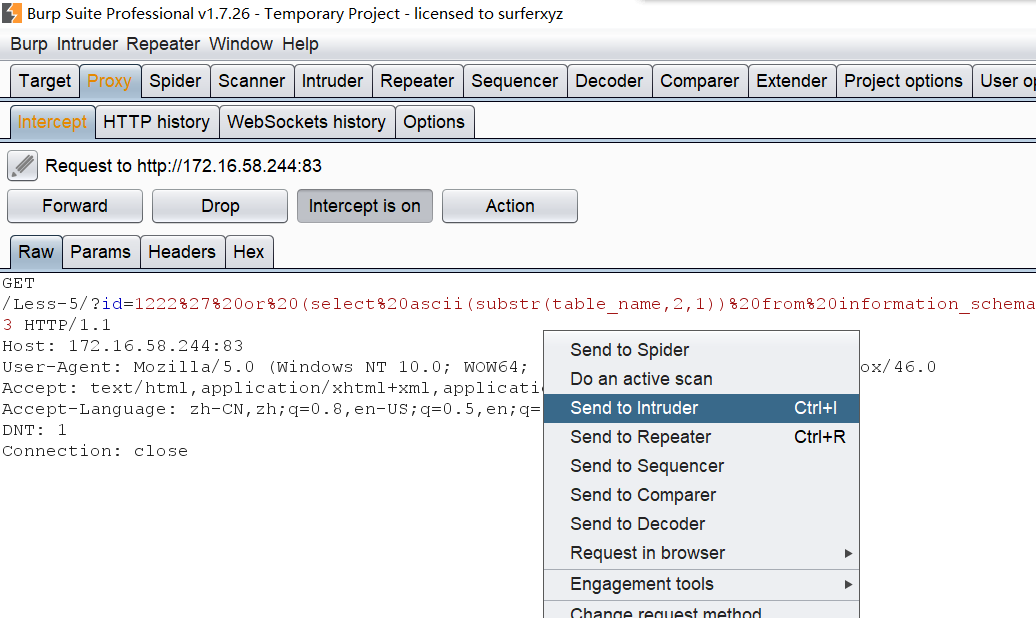Switch to the Target tab
The height and width of the screenshot is (618, 1036).
[x=45, y=81]
